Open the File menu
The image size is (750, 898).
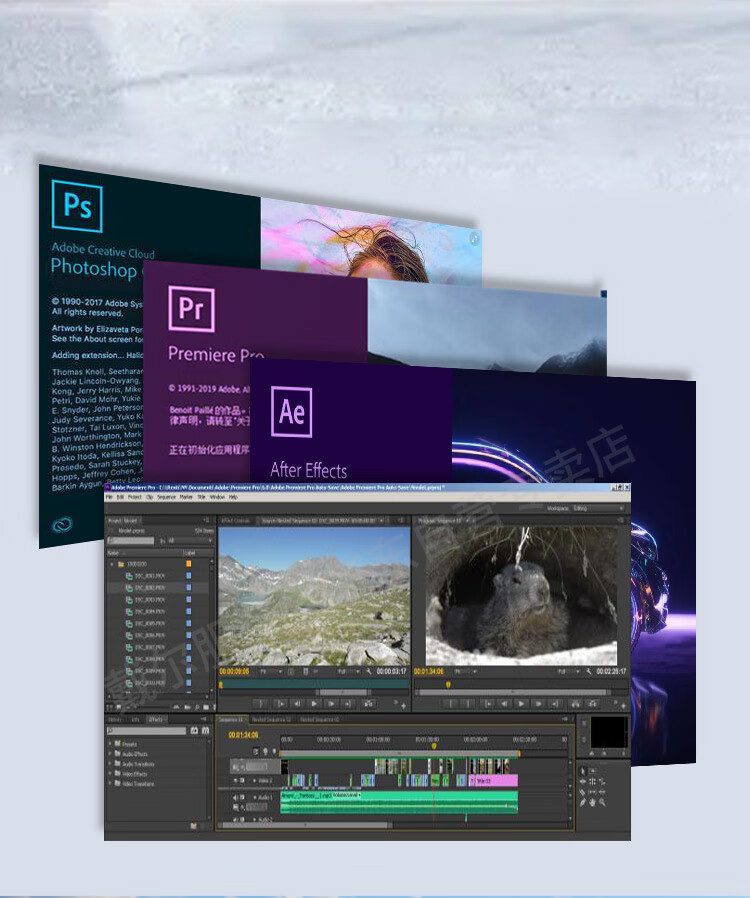[109, 497]
